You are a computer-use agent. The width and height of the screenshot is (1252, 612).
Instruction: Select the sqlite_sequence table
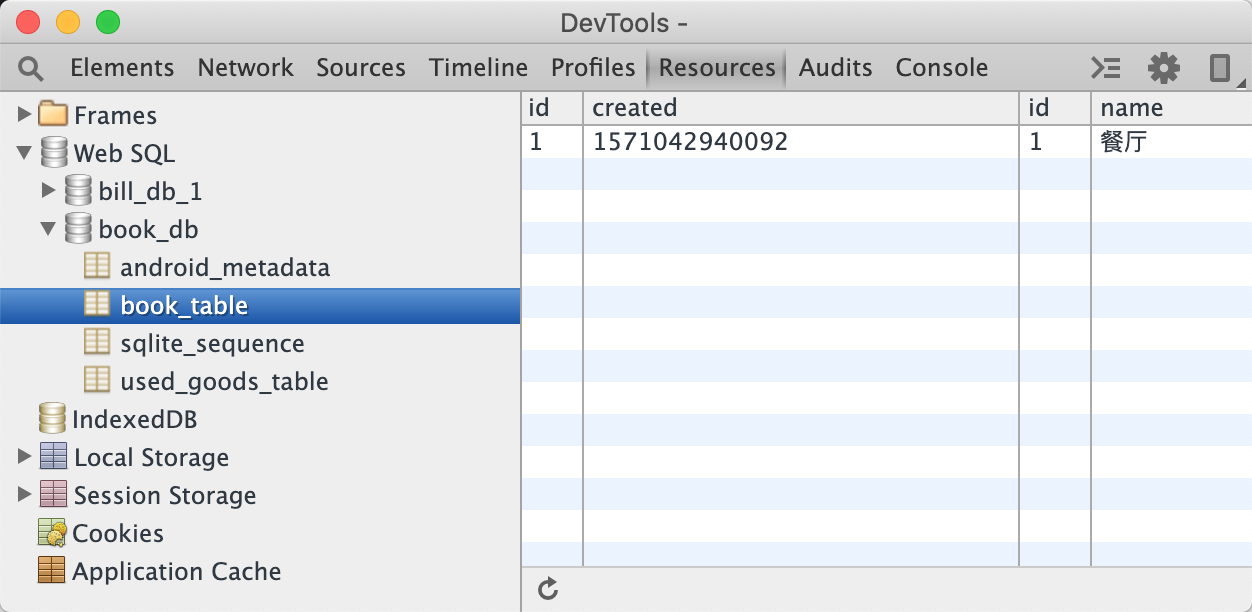pyautogui.click(x=212, y=344)
